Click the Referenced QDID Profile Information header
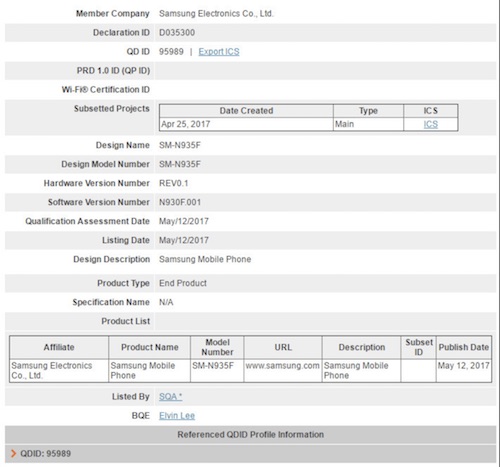 click(250, 435)
